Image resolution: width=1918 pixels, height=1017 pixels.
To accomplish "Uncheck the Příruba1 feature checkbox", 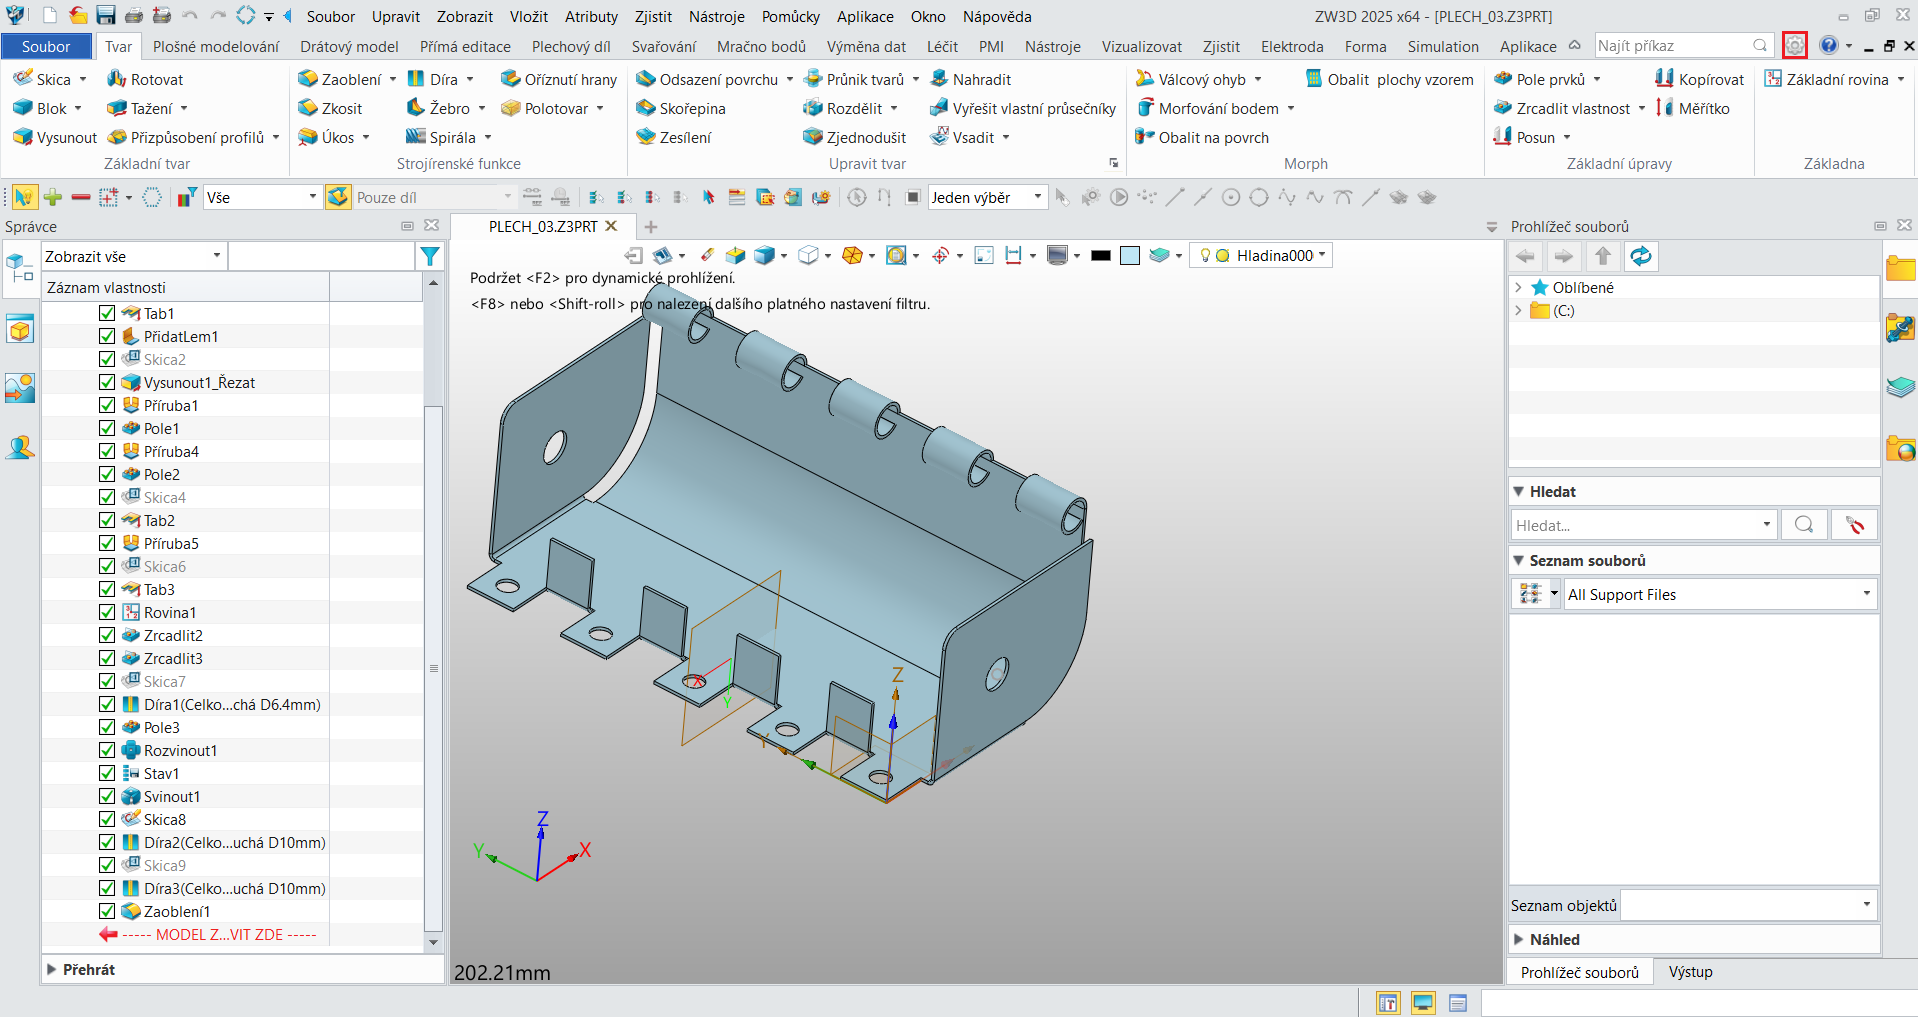I will tap(107, 405).
